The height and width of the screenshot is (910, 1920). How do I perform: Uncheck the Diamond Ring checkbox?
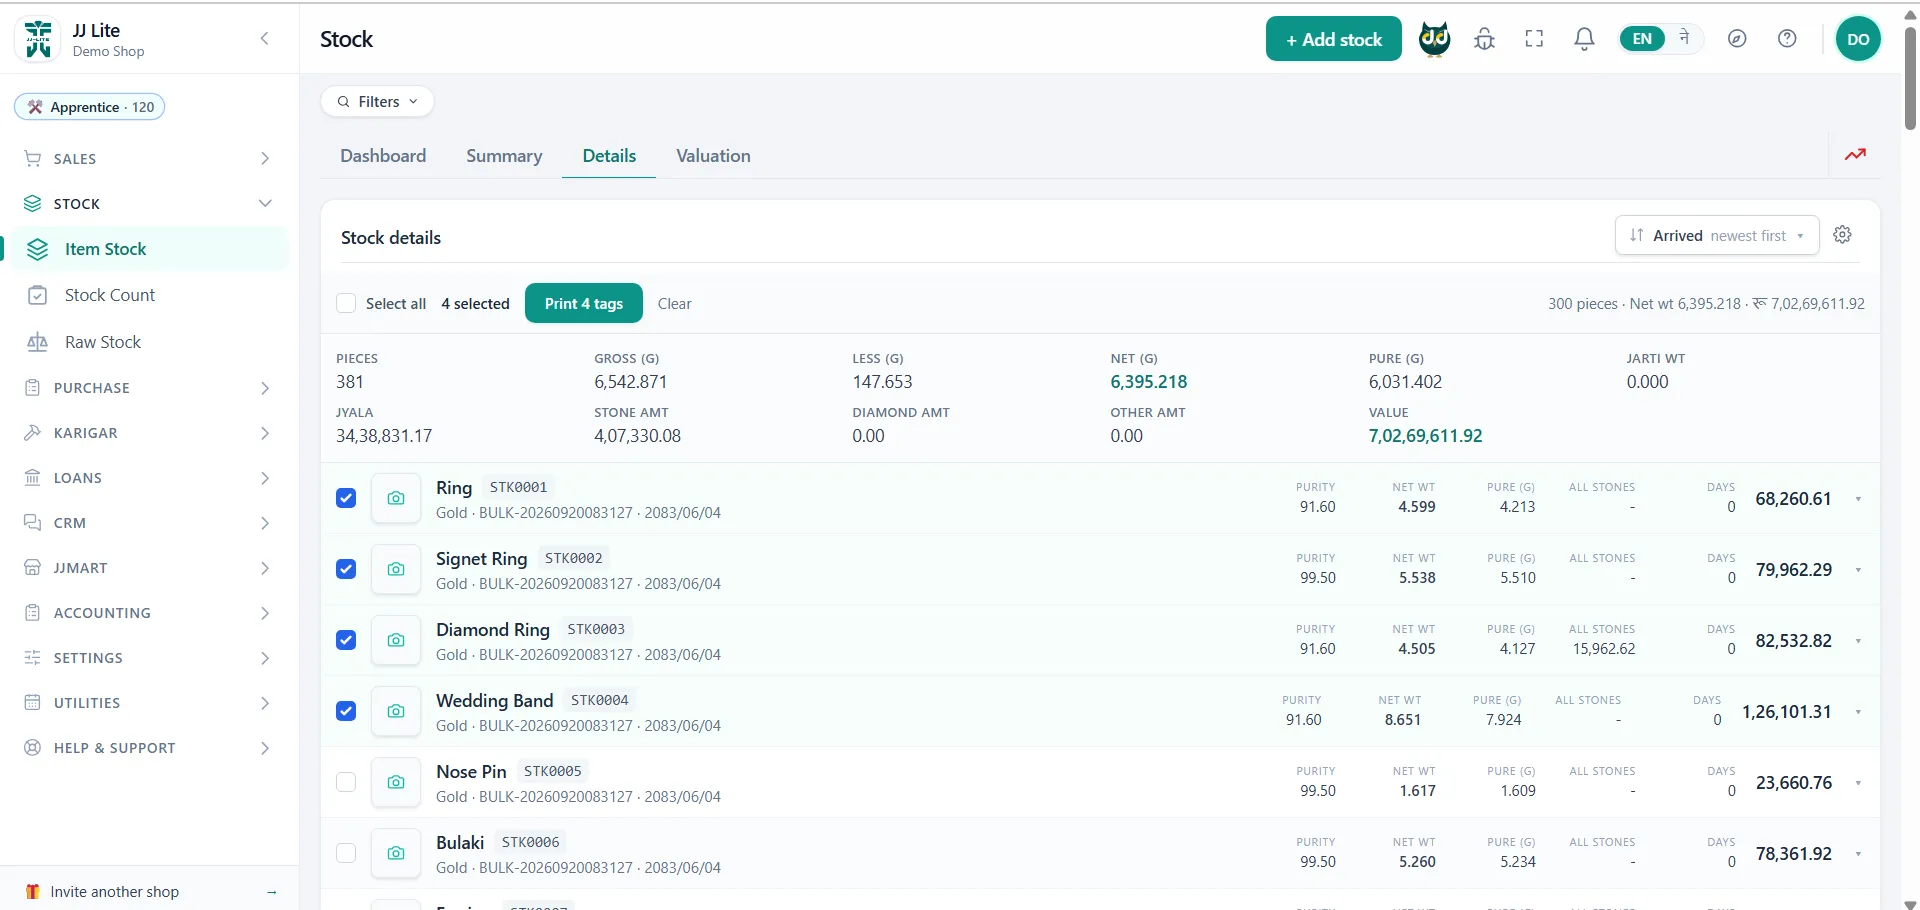click(x=346, y=640)
